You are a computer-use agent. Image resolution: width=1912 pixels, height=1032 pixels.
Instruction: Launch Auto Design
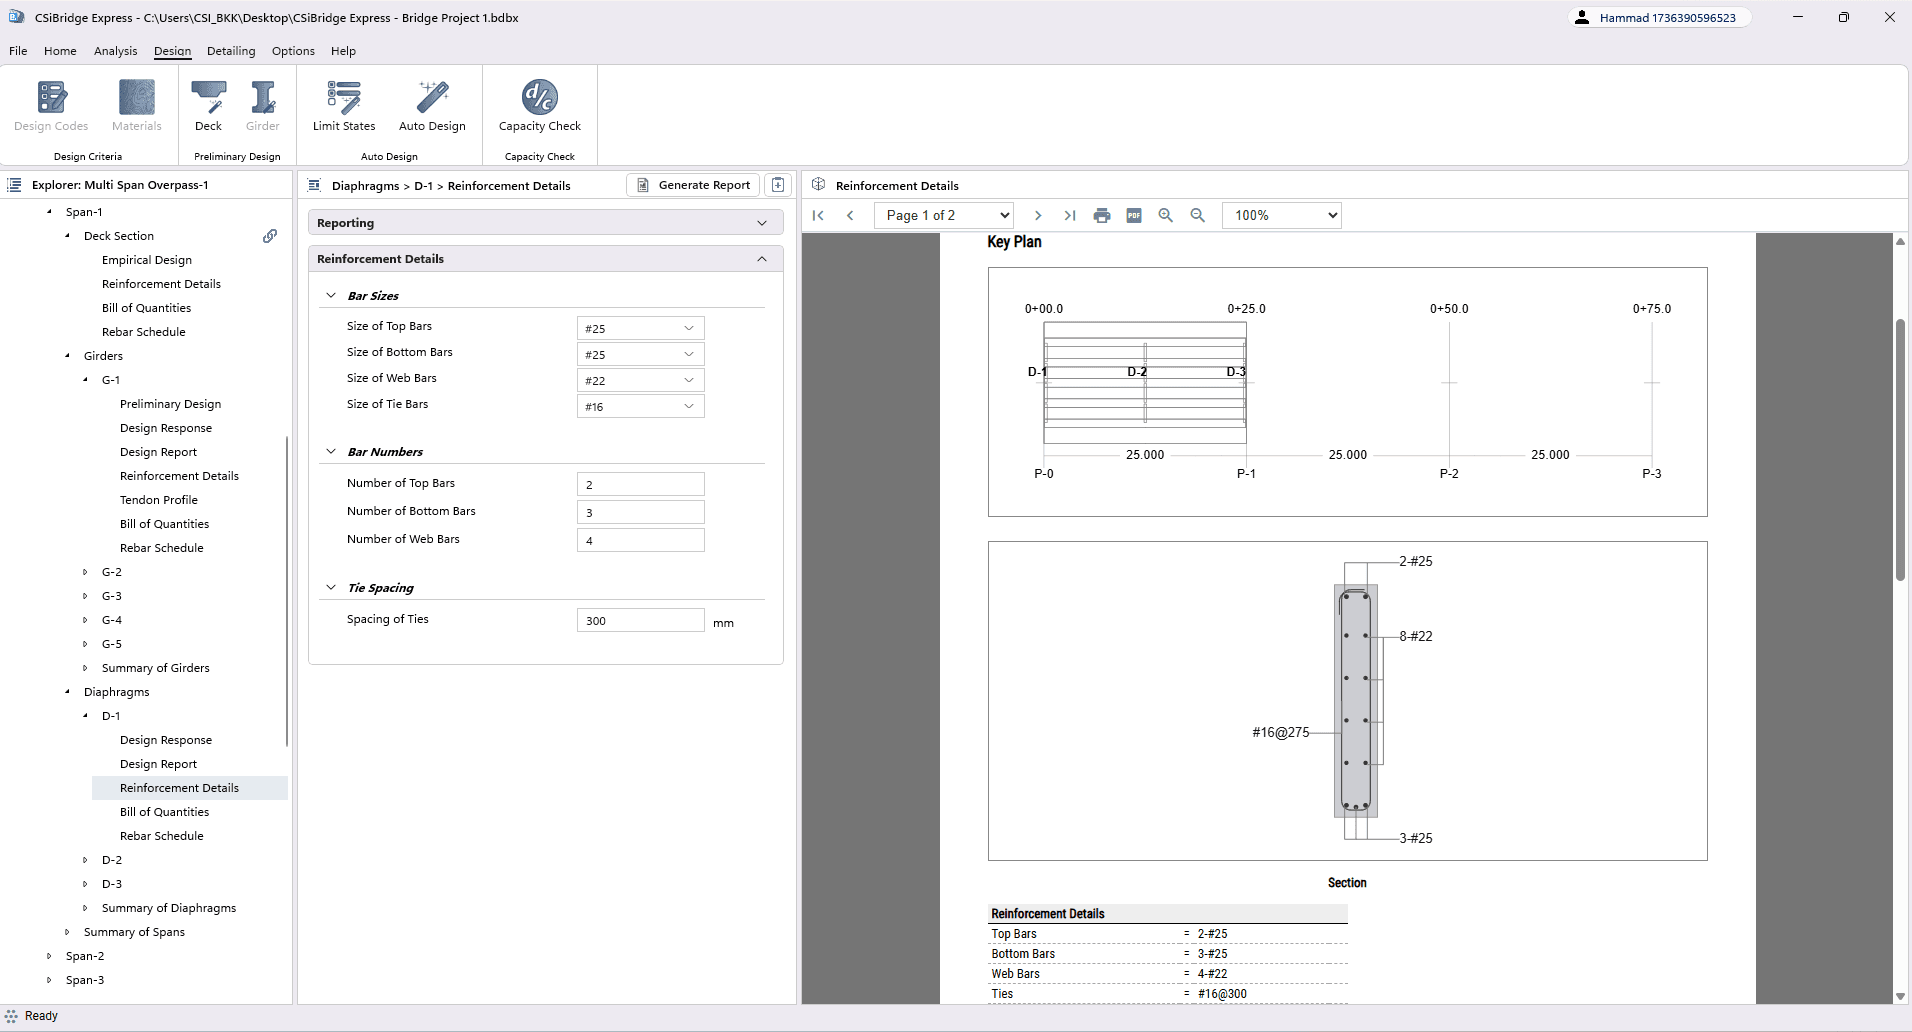coord(432,105)
